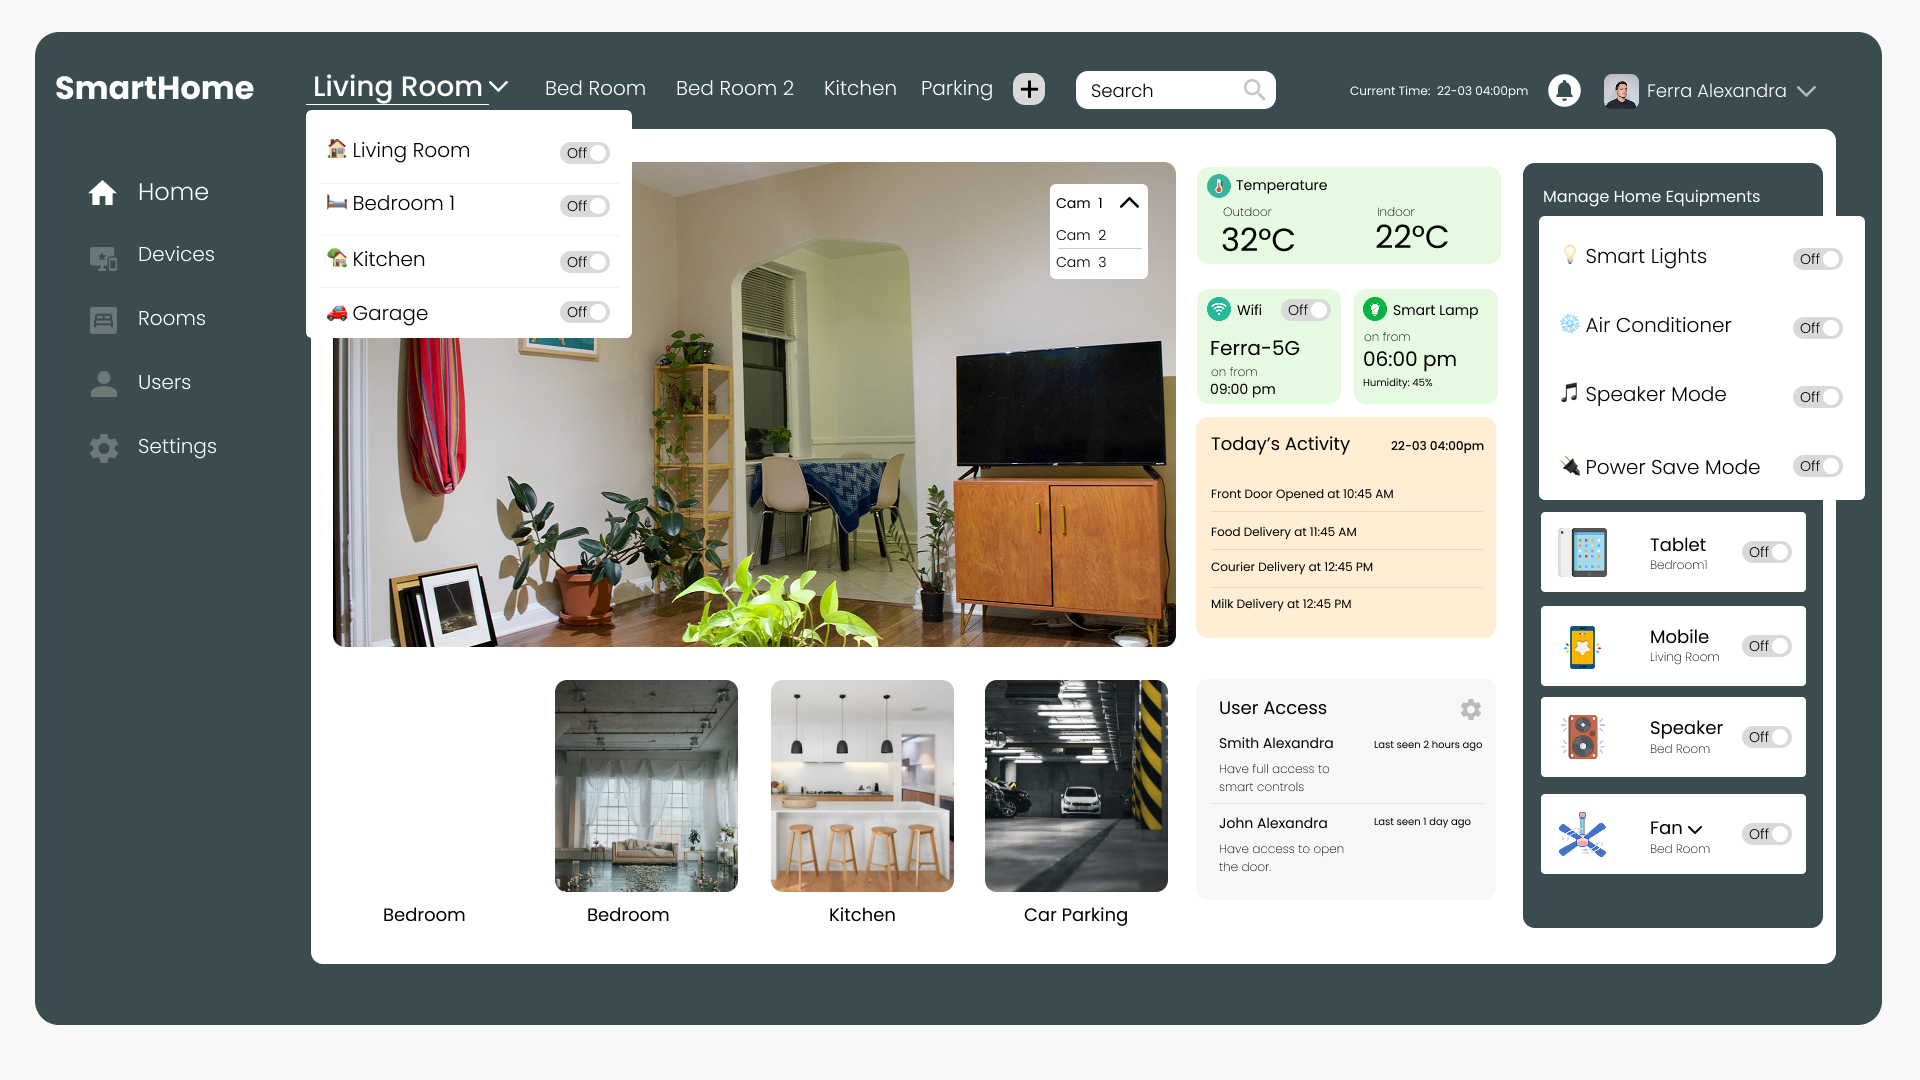The width and height of the screenshot is (1920, 1080).
Task: Switch to Bed Room 2 tab
Action: (x=734, y=88)
